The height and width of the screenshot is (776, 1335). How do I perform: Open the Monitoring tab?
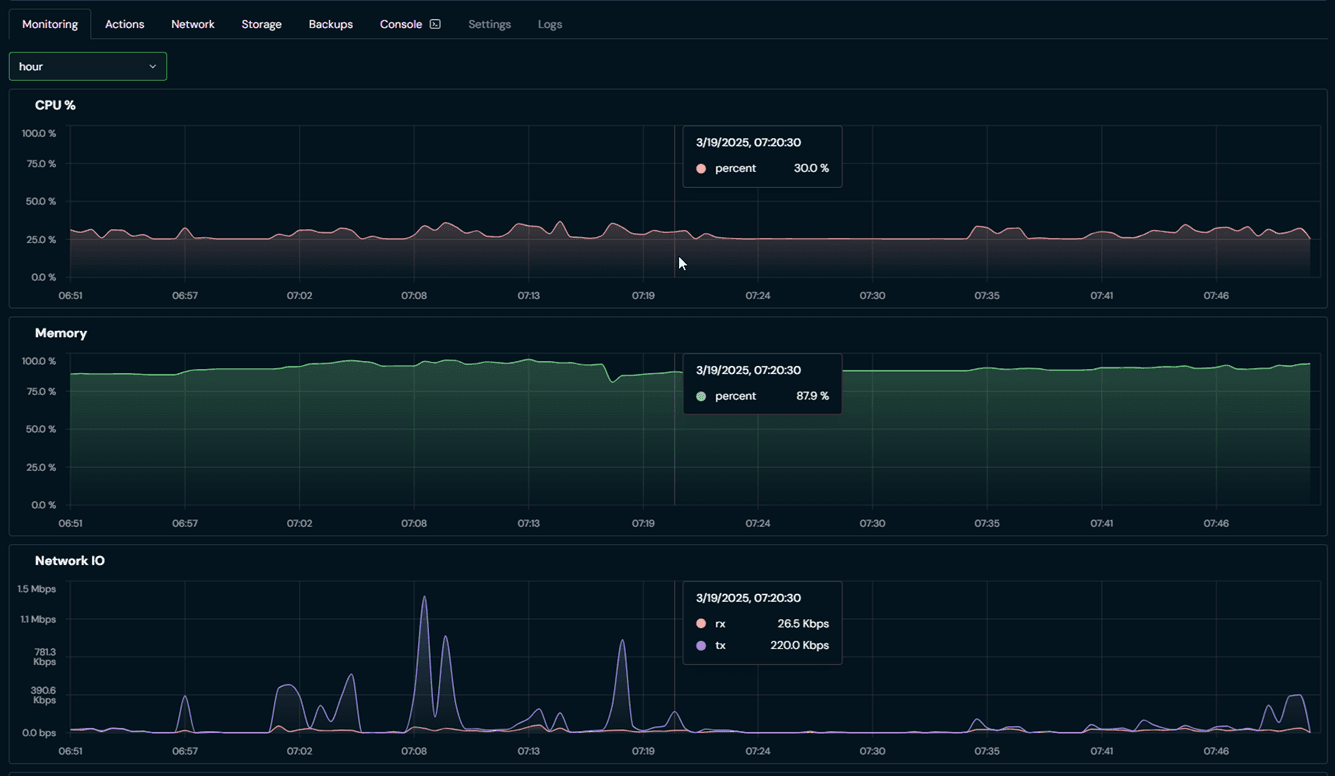coord(50,24)
